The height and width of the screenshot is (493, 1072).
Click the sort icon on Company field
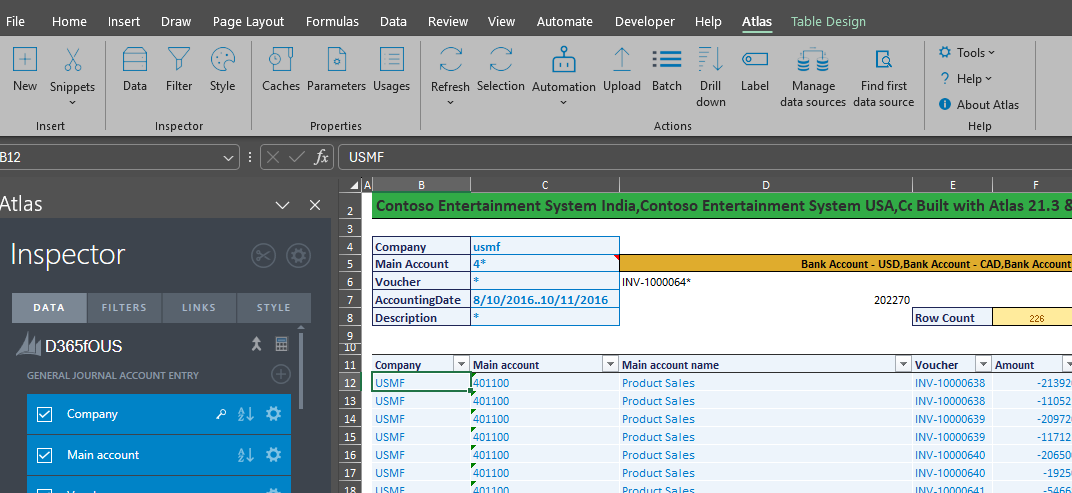click(245, 414)
